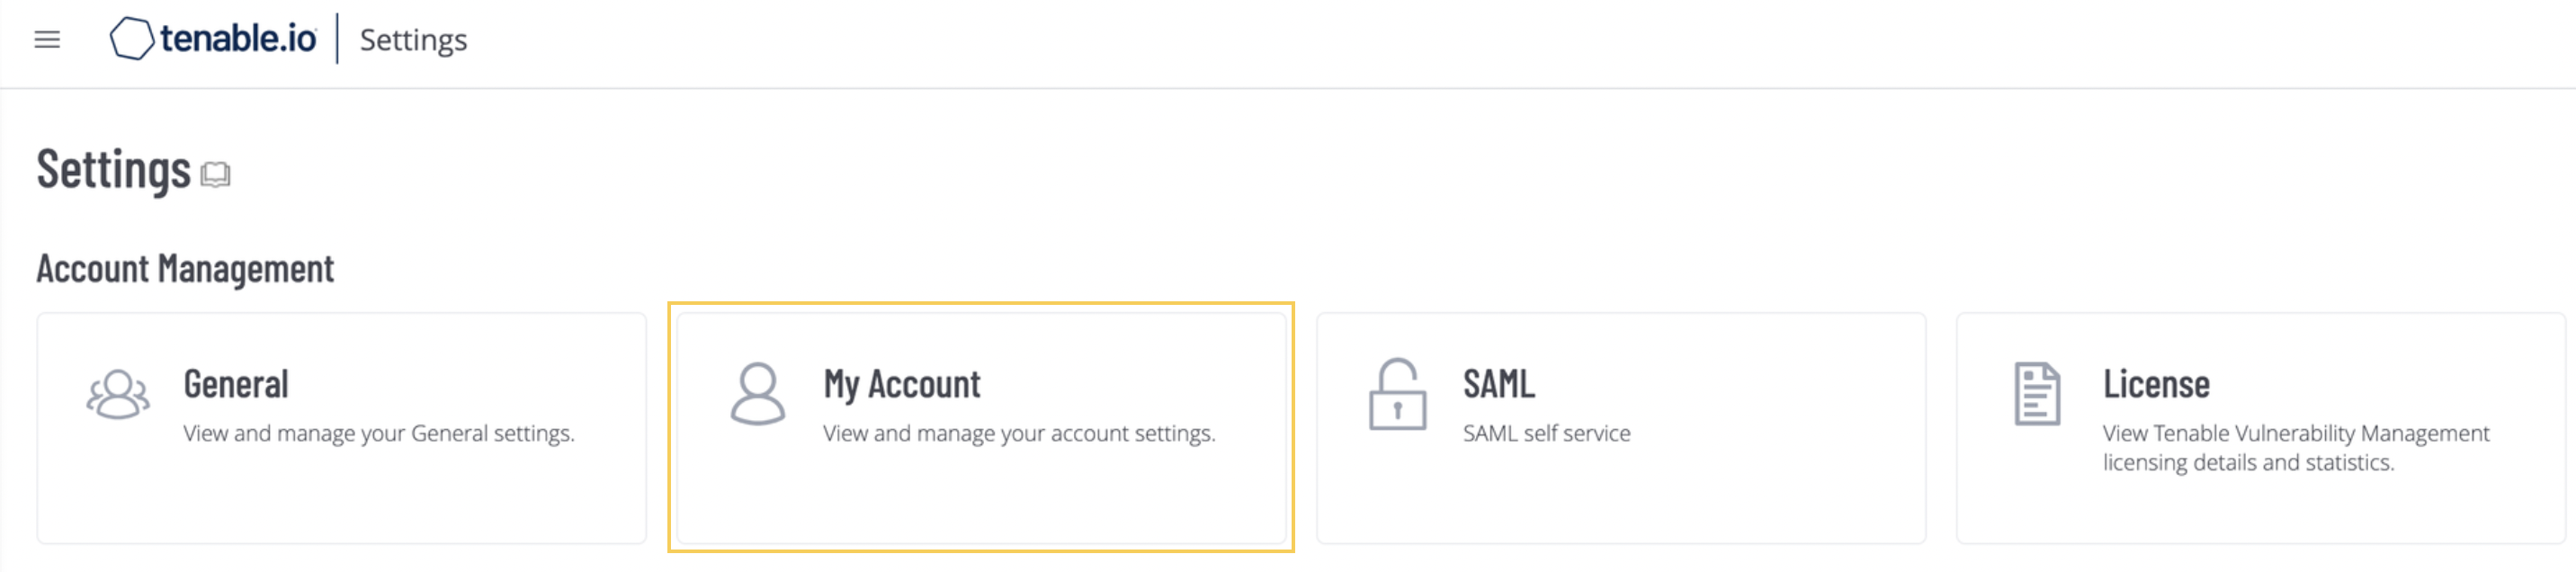Click the tenable.io wordmark text
Viewport: 2576px width, 572px height.
pos(238,39)
